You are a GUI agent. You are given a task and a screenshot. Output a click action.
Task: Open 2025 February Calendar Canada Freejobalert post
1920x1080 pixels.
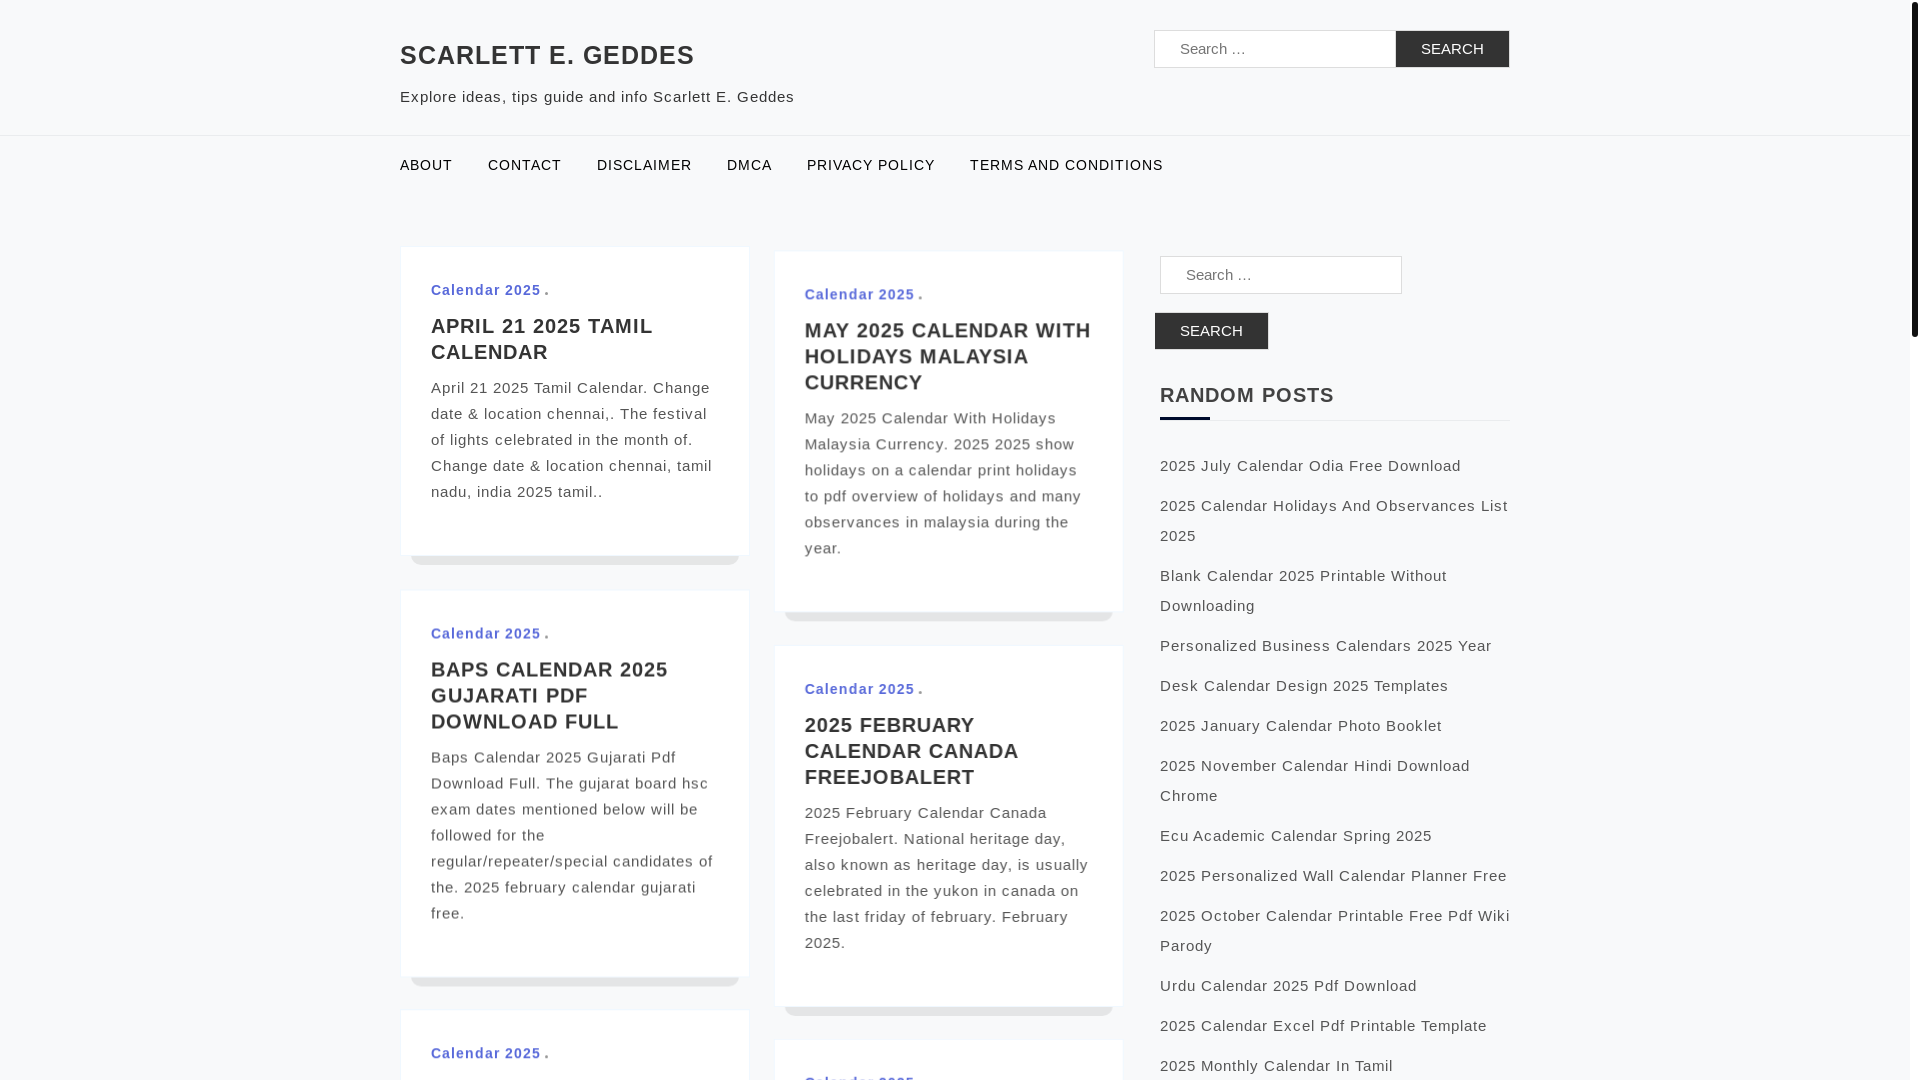(911, 751)
